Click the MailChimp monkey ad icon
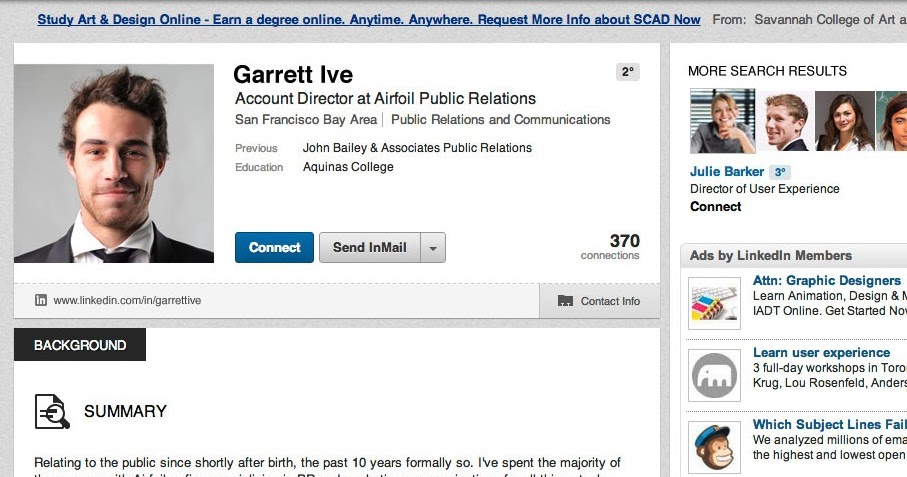 coord(714,447)
